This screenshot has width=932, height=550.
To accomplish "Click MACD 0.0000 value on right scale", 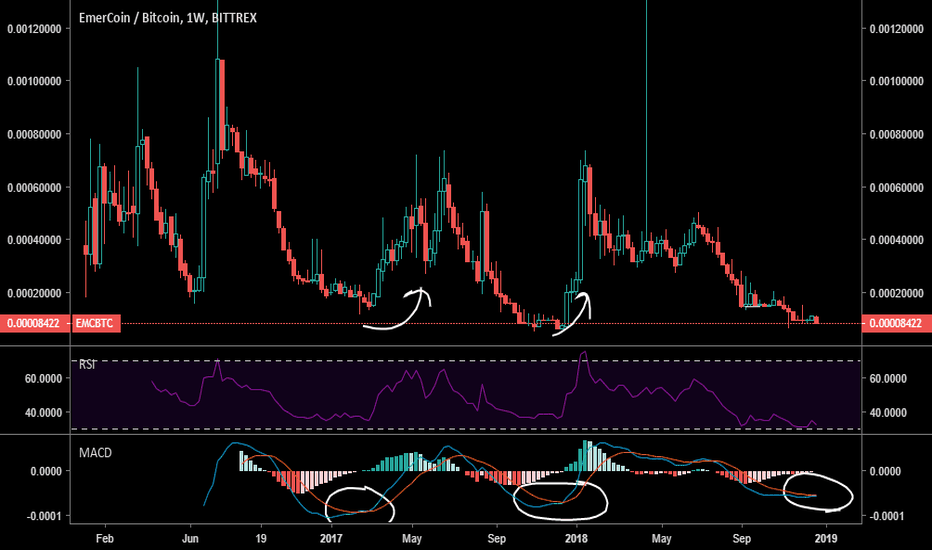I will coord(885,472).
